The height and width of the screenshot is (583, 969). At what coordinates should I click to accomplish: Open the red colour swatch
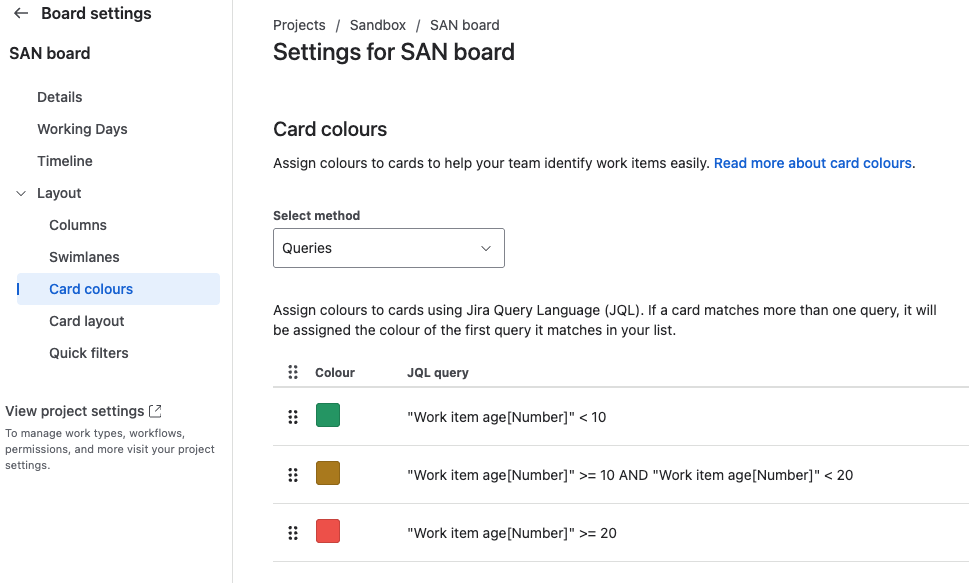(328, 531)
